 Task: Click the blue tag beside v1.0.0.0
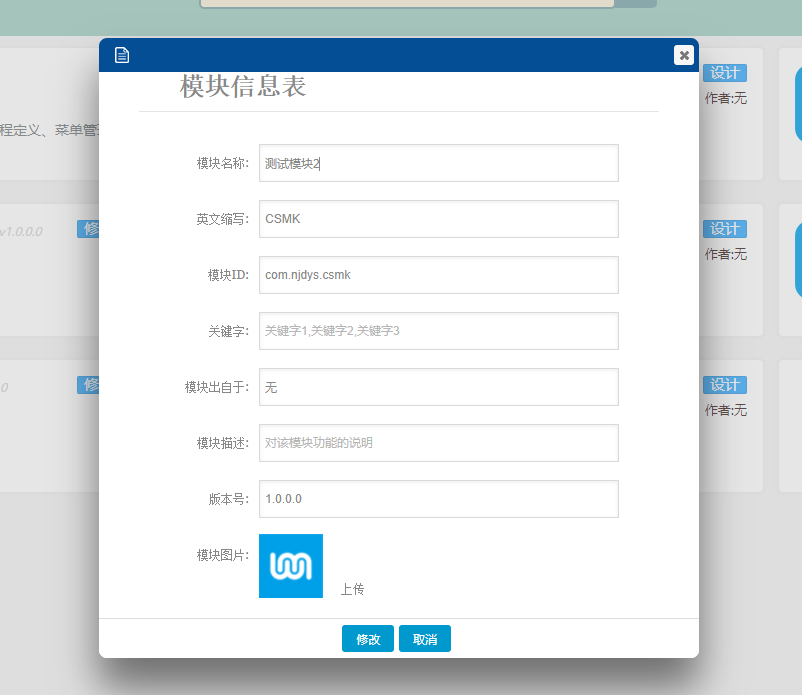coord(88,229)
